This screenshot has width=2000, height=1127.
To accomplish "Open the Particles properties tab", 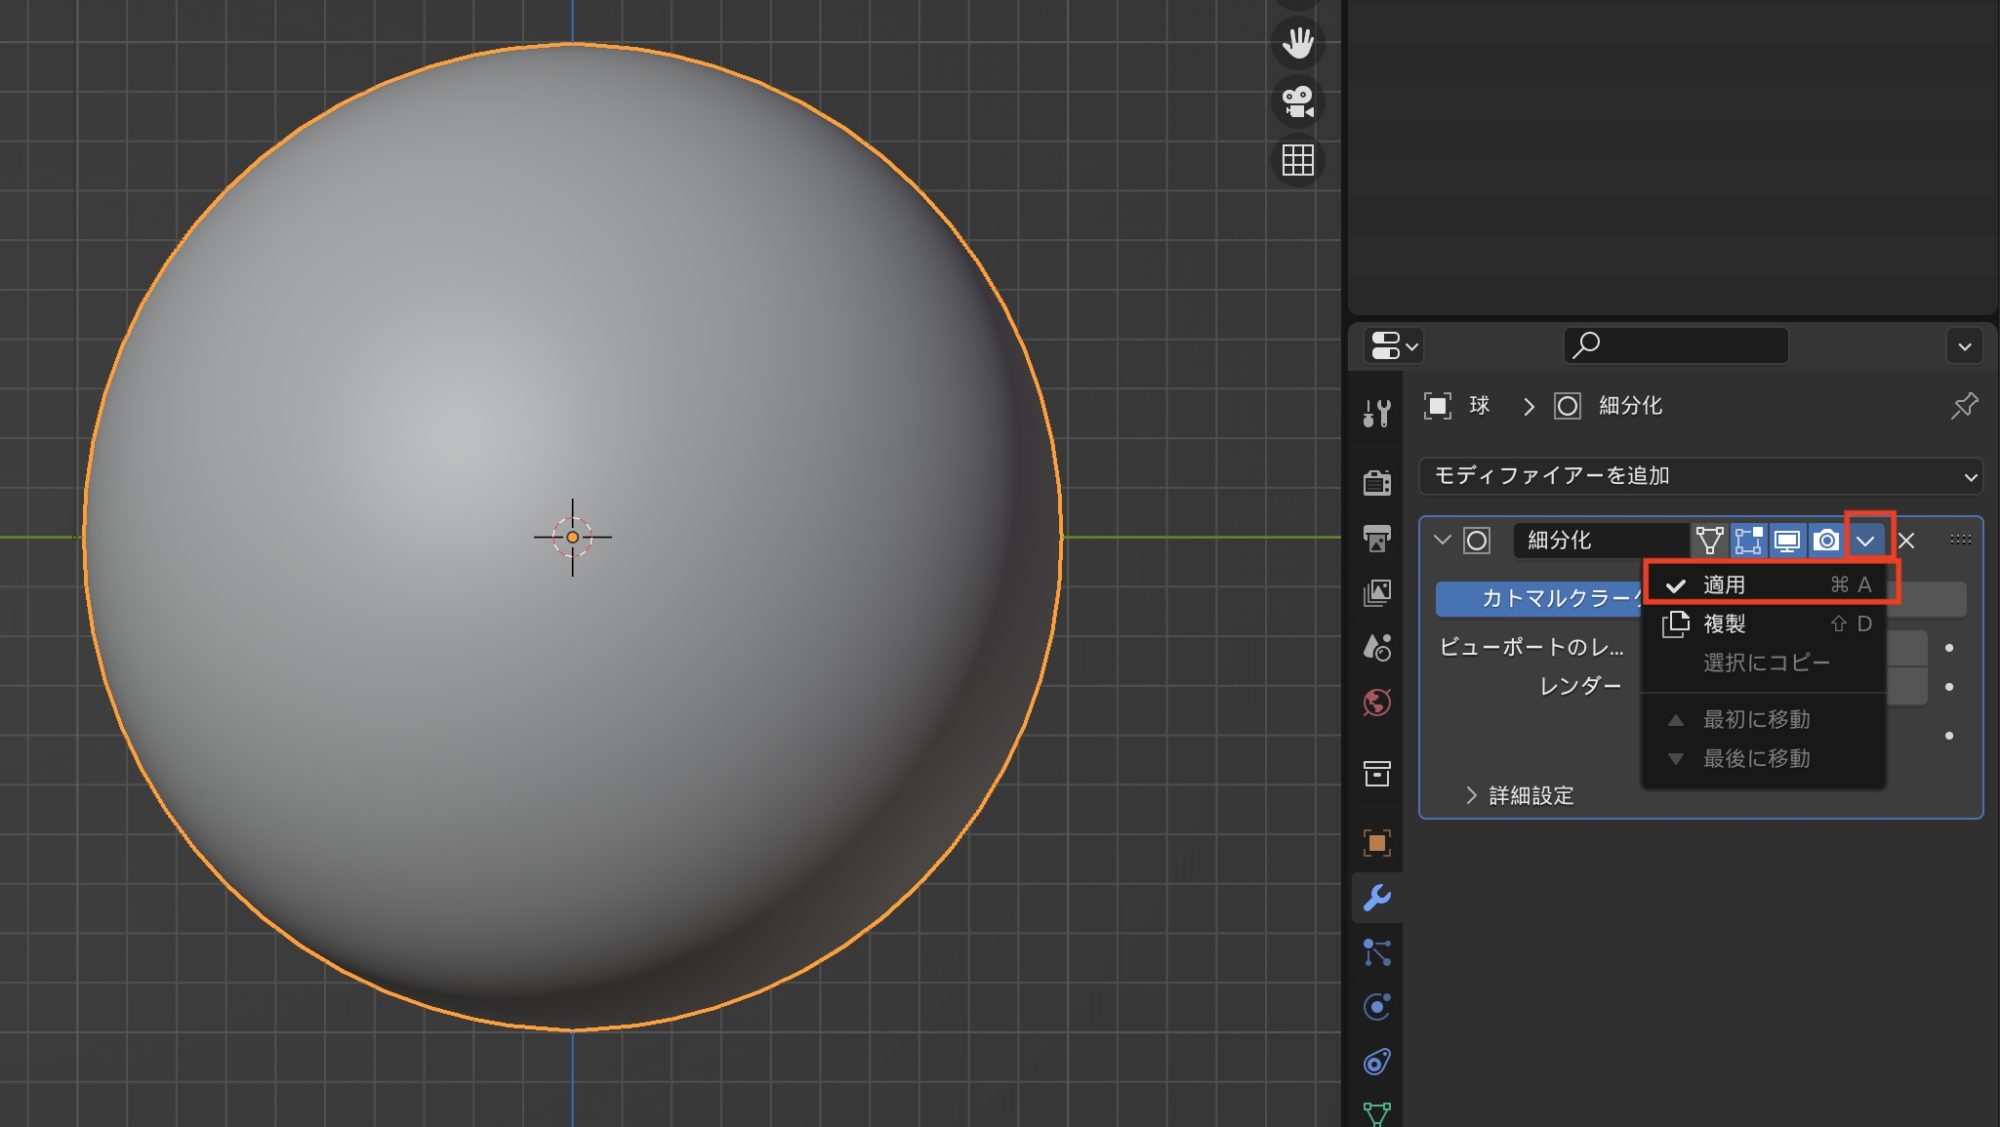I will [1377, 953].
